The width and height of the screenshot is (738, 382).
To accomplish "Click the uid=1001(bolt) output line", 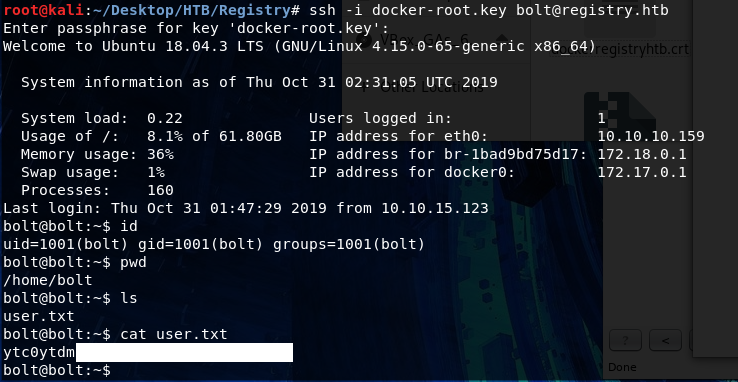I will (x=214, y=245).
